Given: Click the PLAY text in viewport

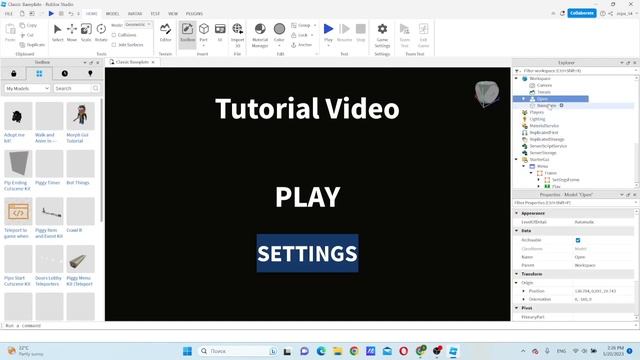Looking at the screenshot, I should [307, 197].
